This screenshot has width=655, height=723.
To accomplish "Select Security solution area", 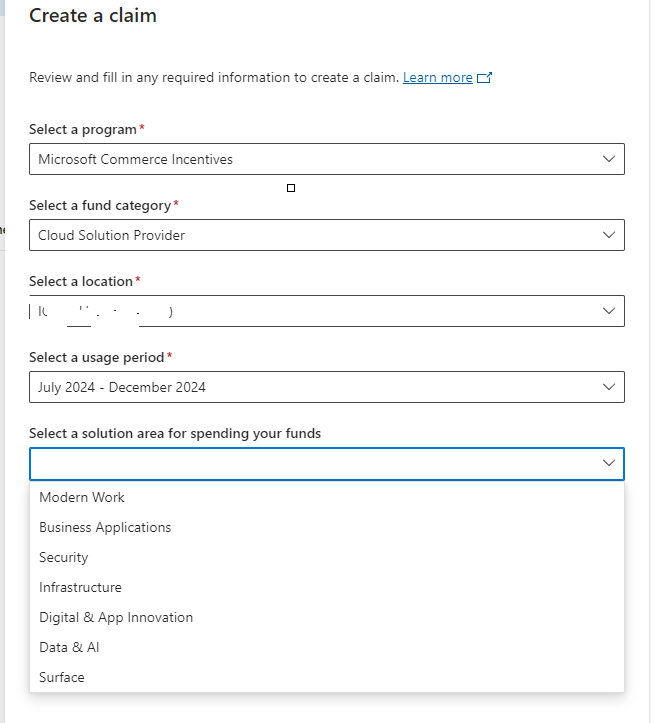I will (327, 557).
